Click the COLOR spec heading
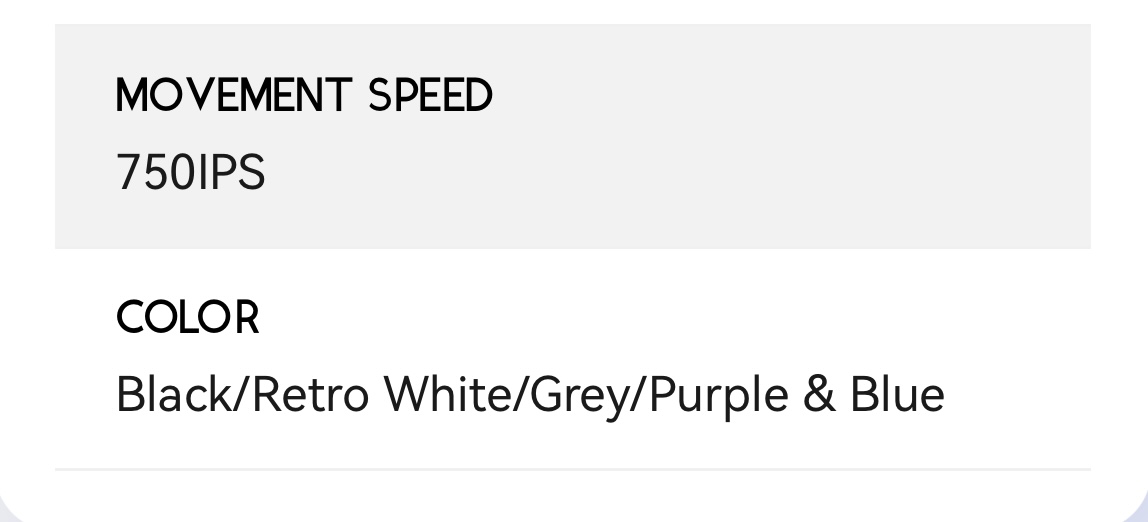This screenshot has width=1148, height=522. [x=187, y=318]
